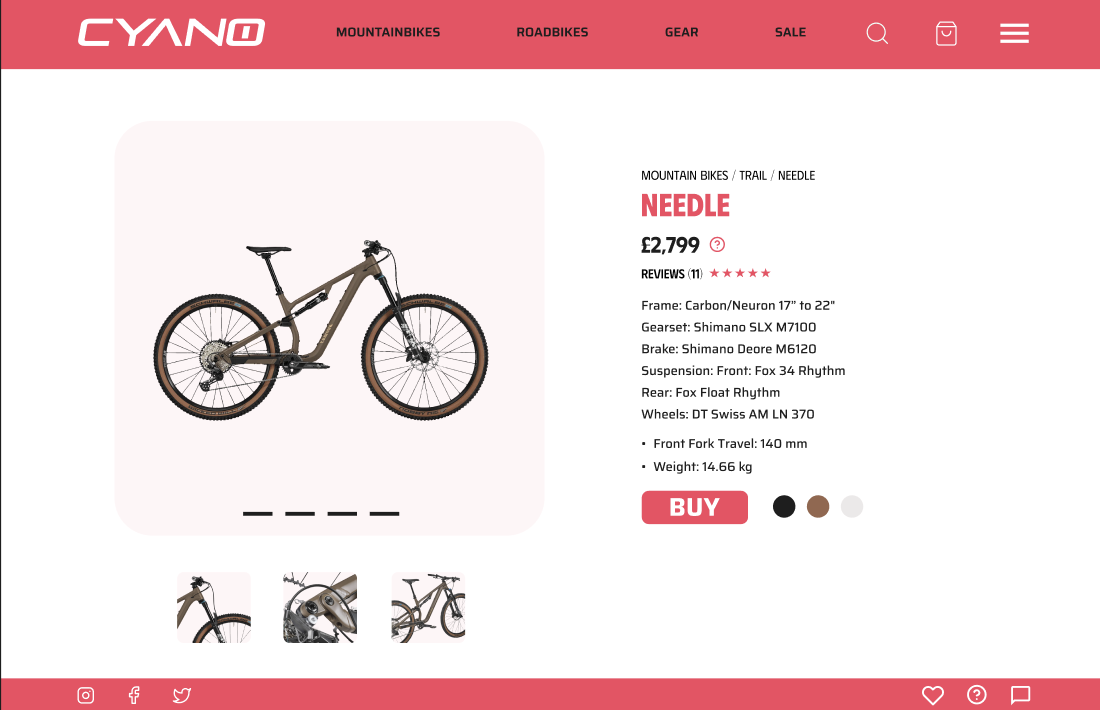
Task: Add to wishlist with heart icon
Action: pos(932,695)
